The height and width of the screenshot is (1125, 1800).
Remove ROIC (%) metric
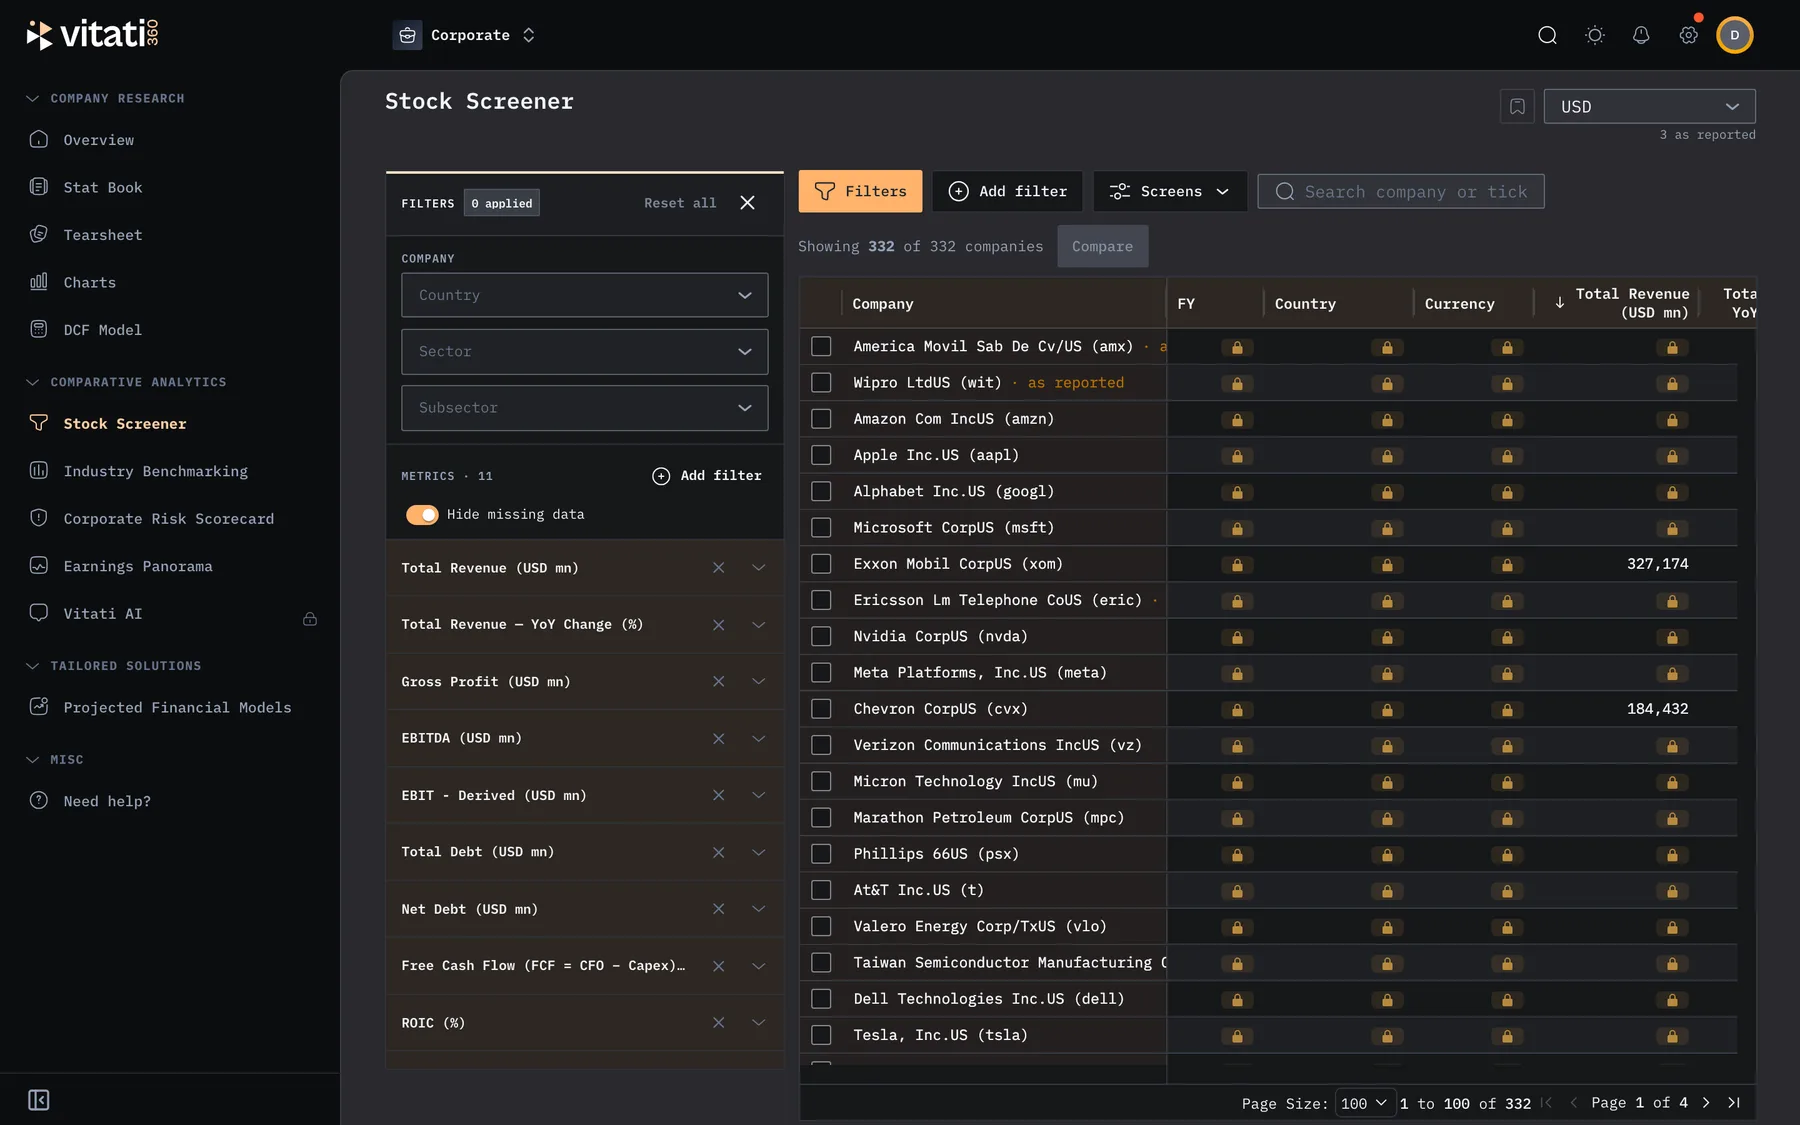point(718,1023)
